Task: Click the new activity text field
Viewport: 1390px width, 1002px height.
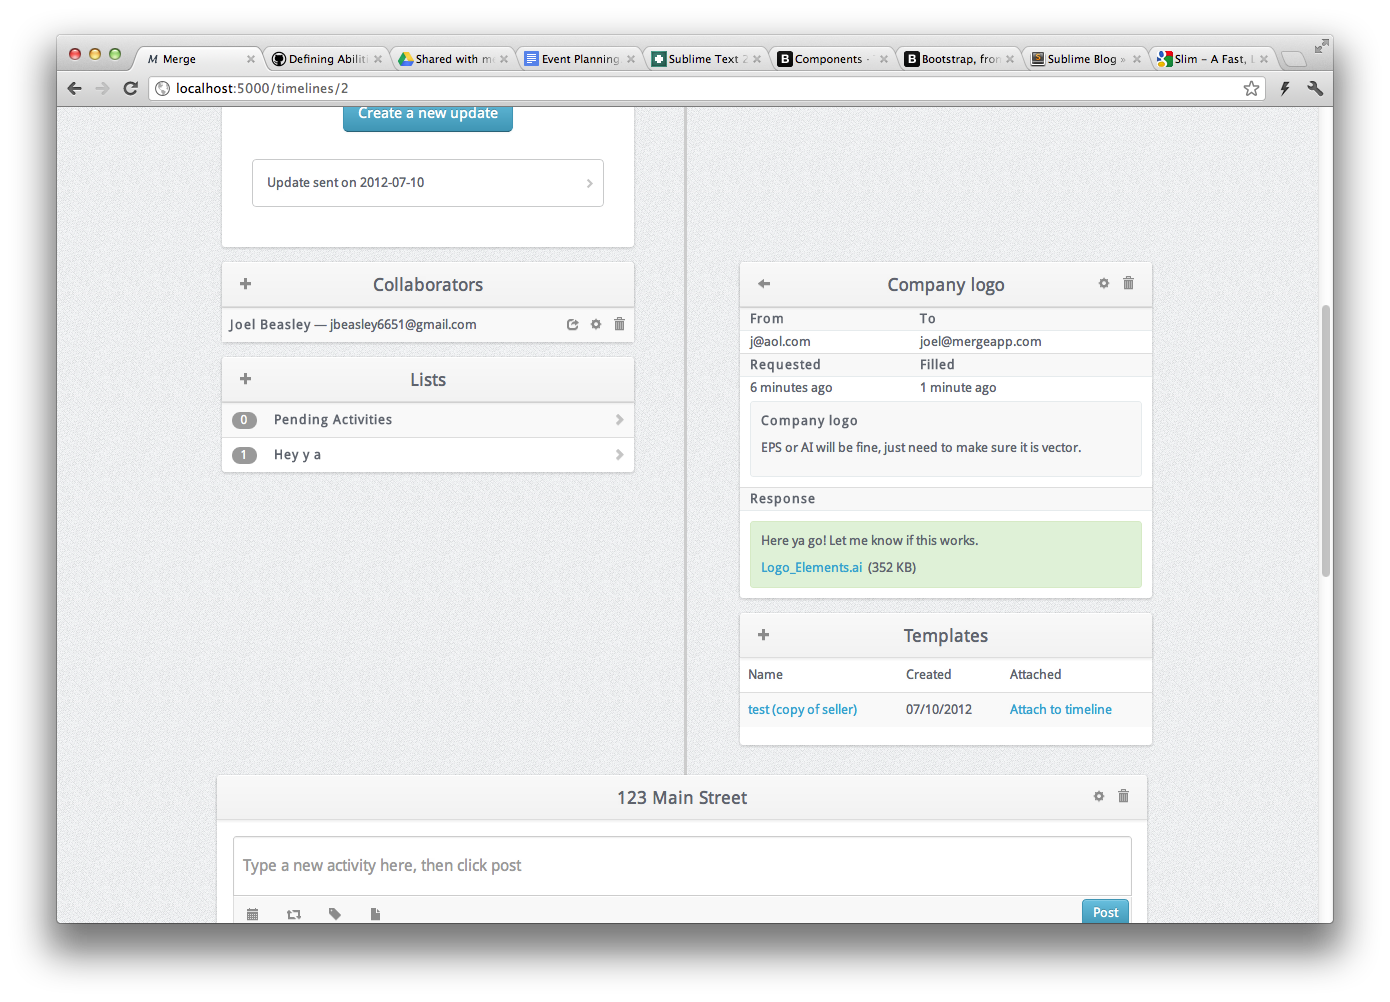Action: 682,865
